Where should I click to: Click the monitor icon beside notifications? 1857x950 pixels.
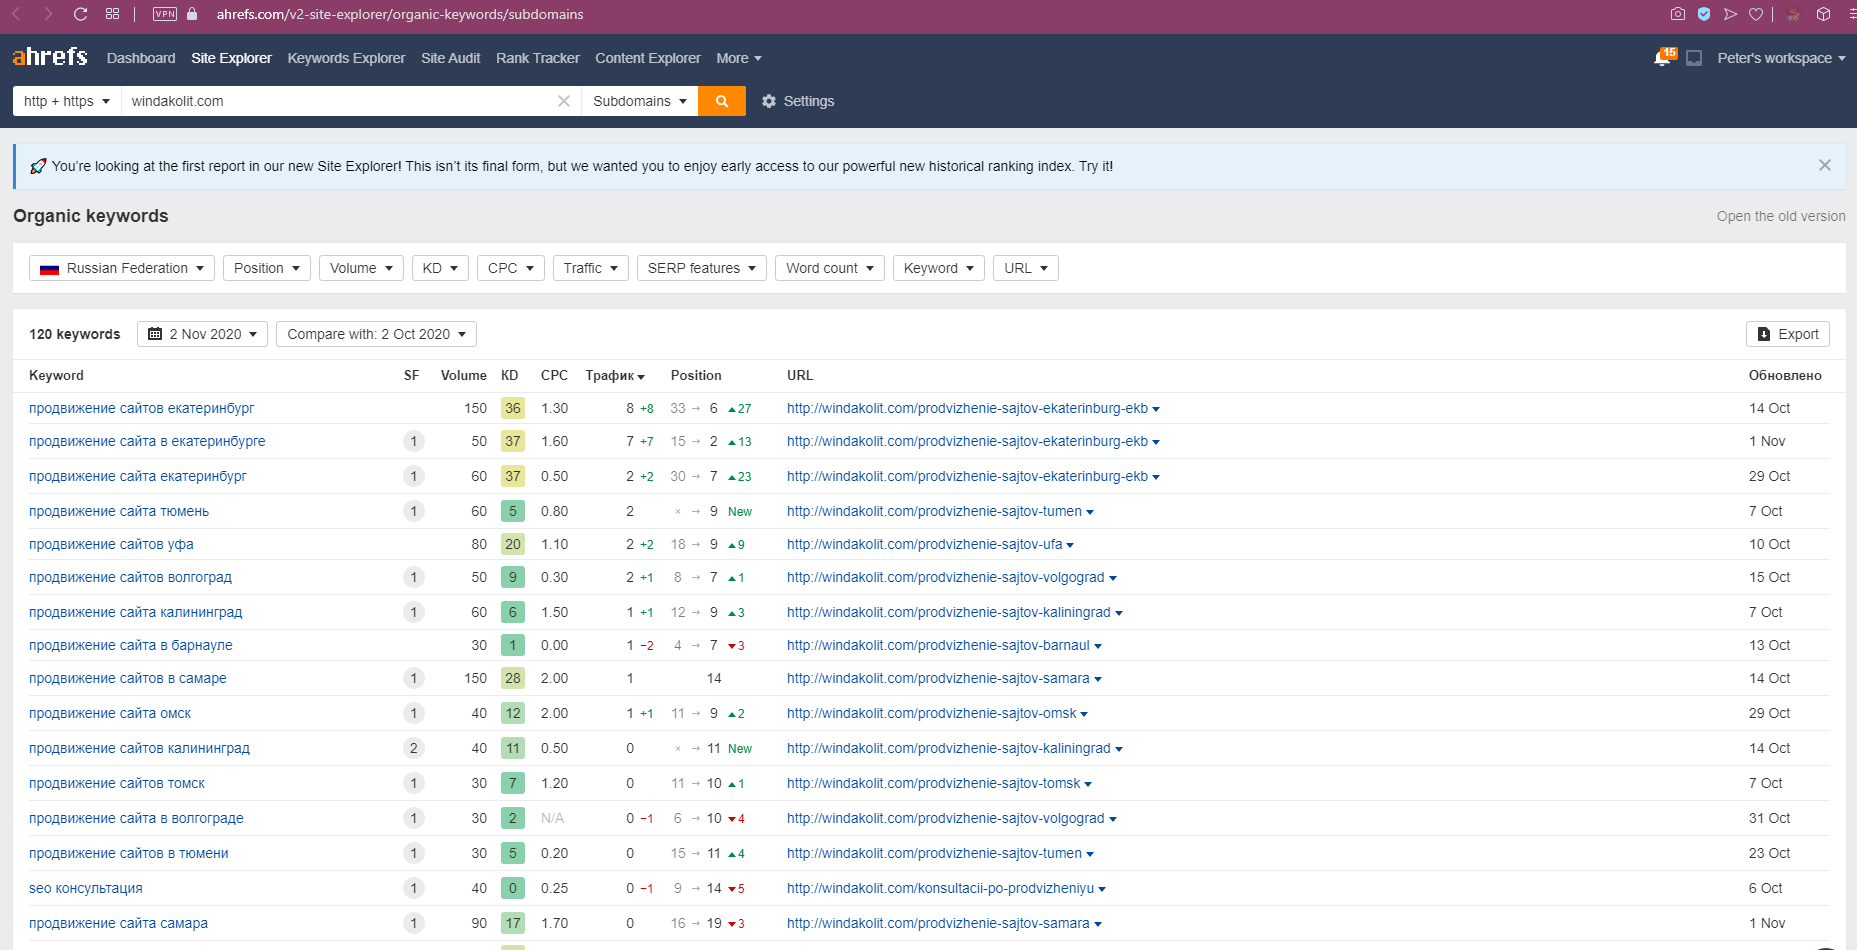tap(1694, 58)
